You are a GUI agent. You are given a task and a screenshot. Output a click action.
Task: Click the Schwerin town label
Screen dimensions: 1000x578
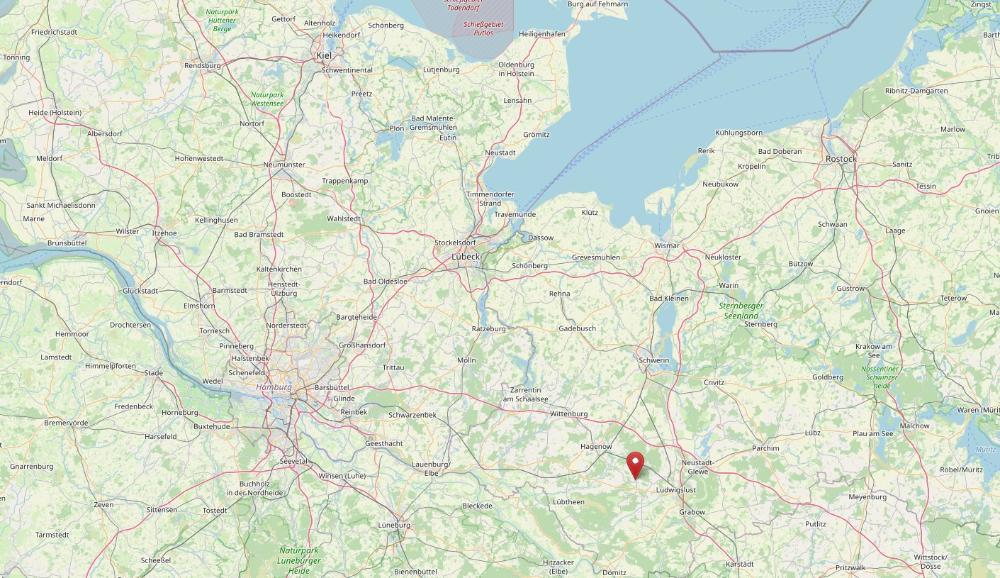[x=654, y=360]
